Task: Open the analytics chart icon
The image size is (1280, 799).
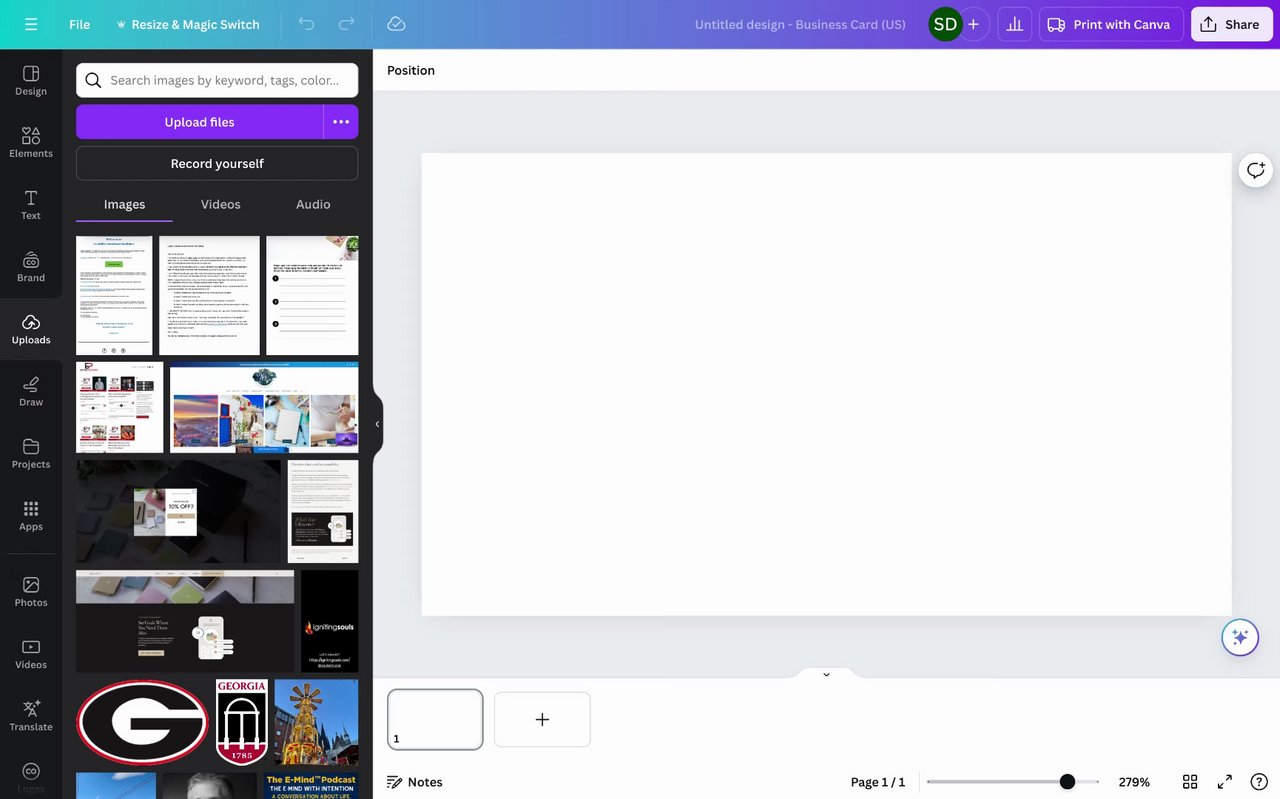Action: point(1015,24)
